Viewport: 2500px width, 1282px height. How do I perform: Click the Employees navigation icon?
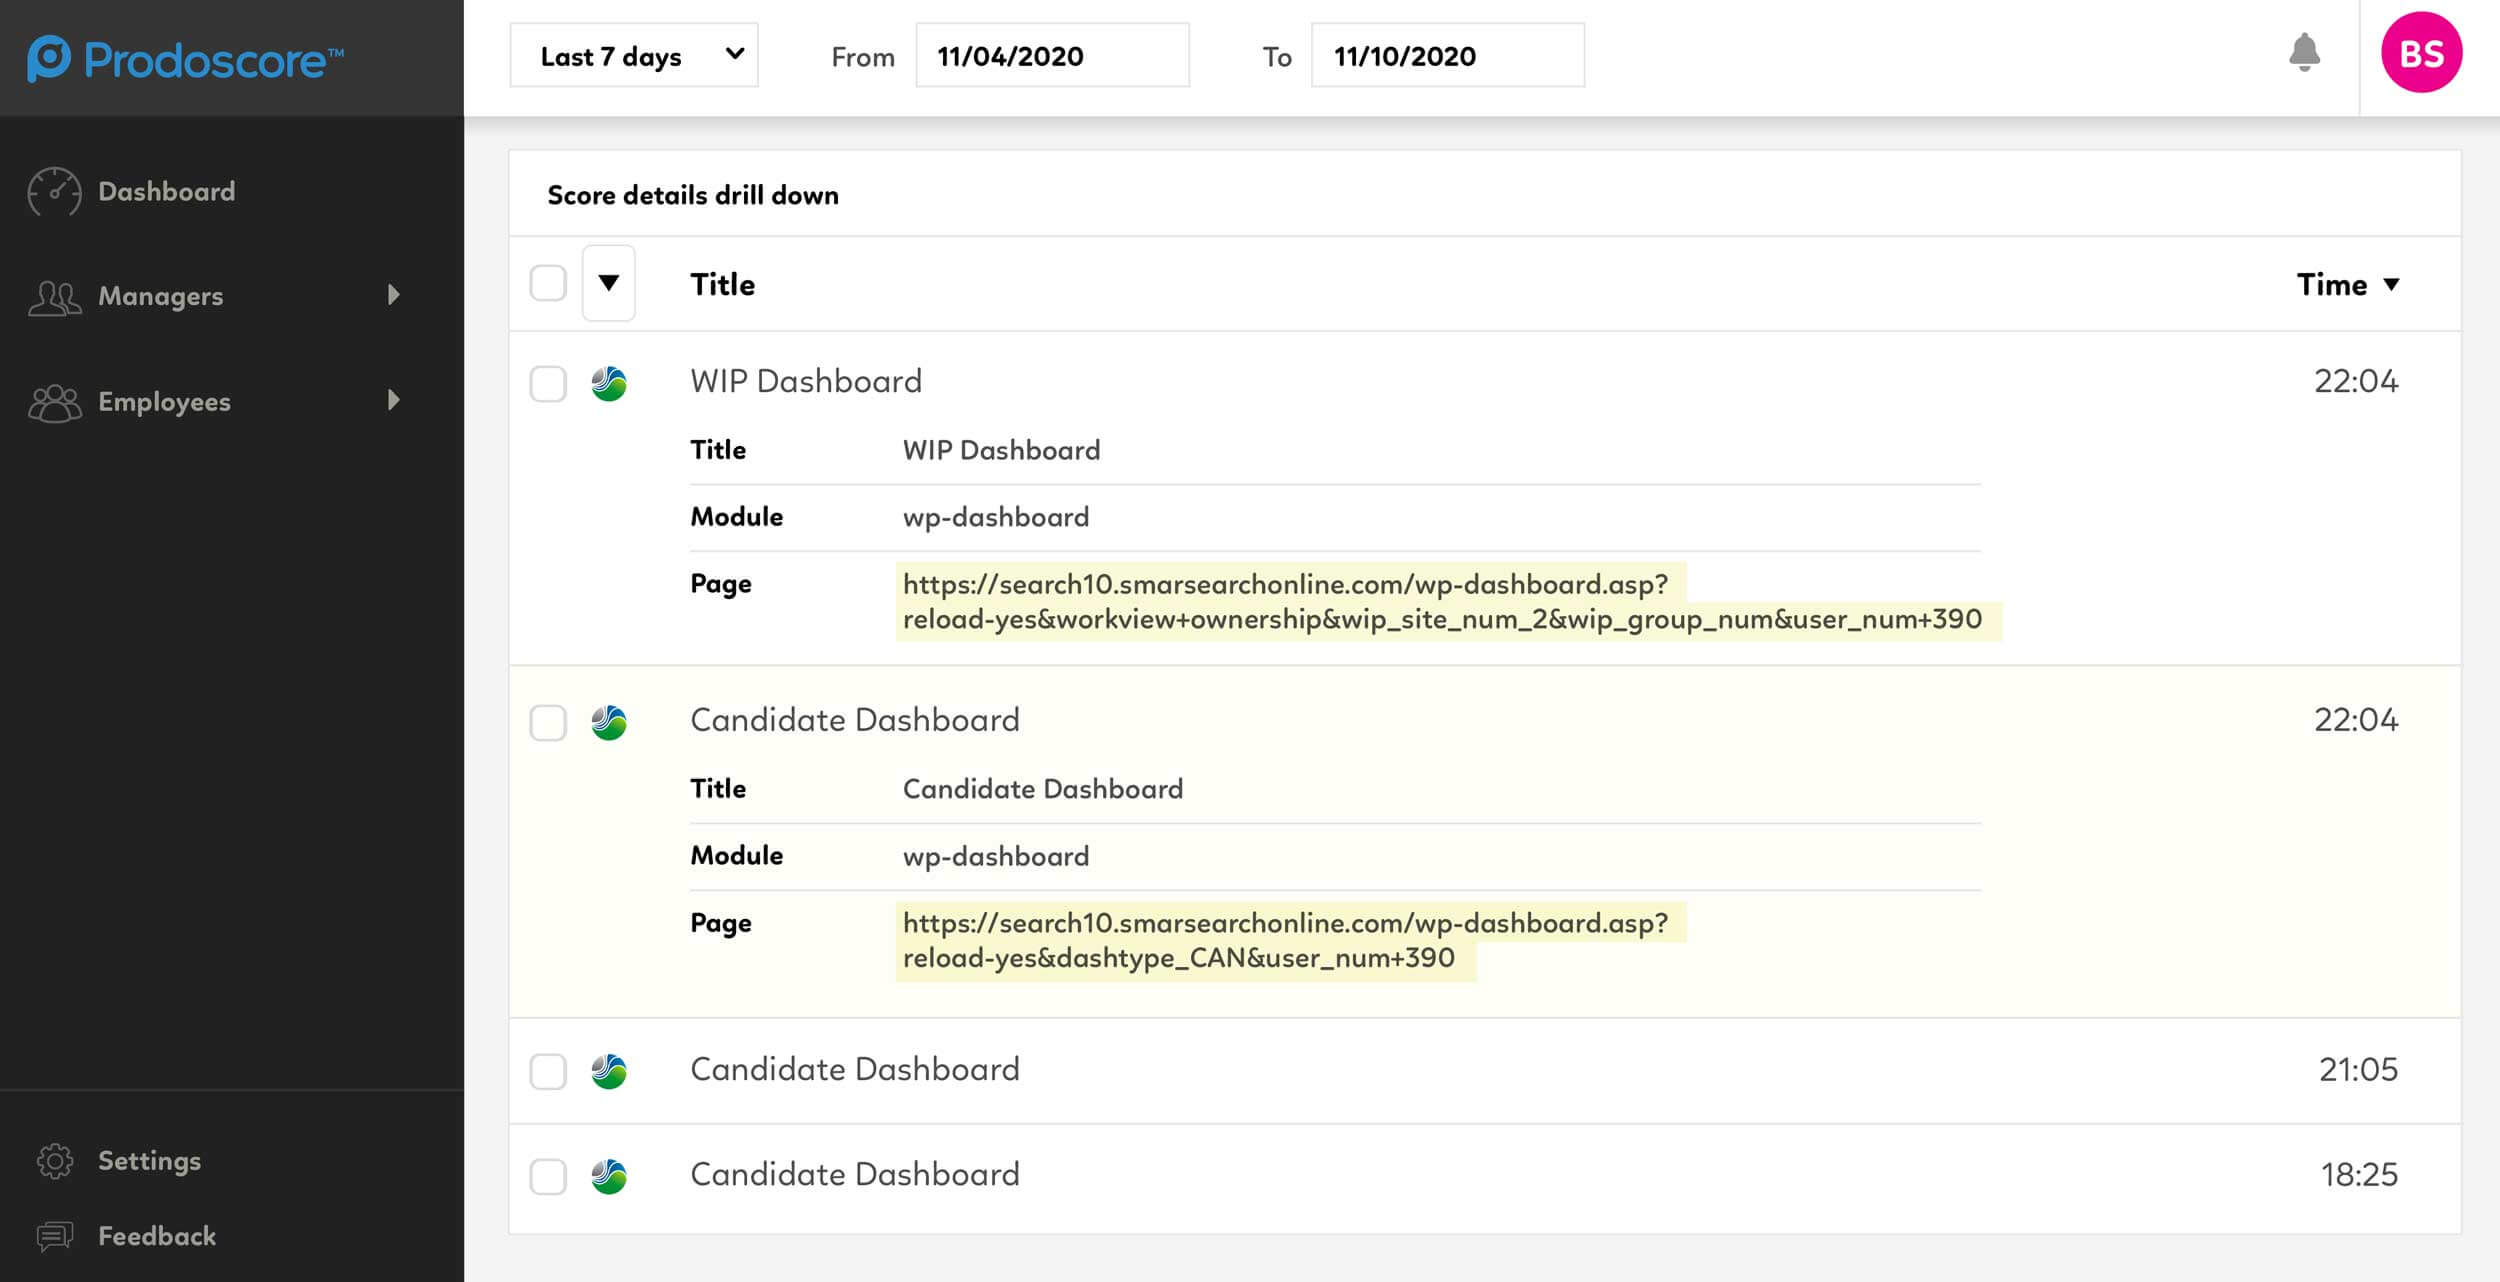pyautogui.click(x=54, y=401)
